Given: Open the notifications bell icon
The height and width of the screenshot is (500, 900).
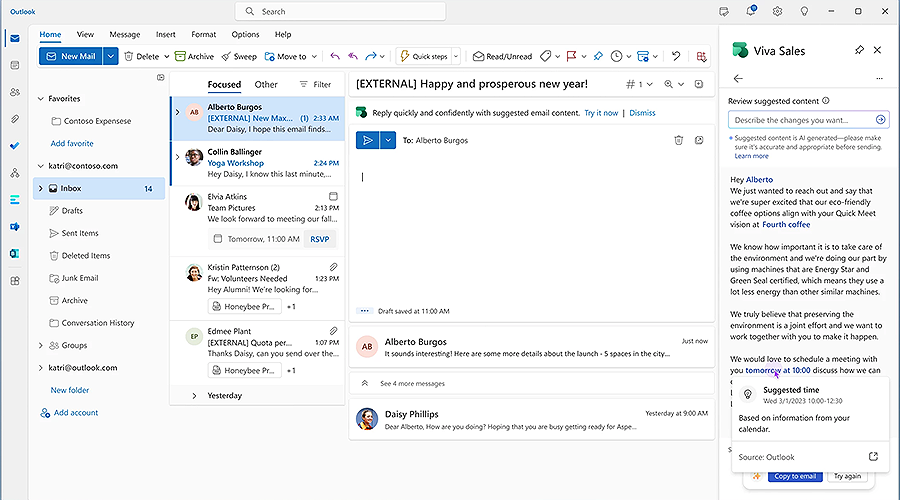Looking at the screenshot, I should point(751,11).
